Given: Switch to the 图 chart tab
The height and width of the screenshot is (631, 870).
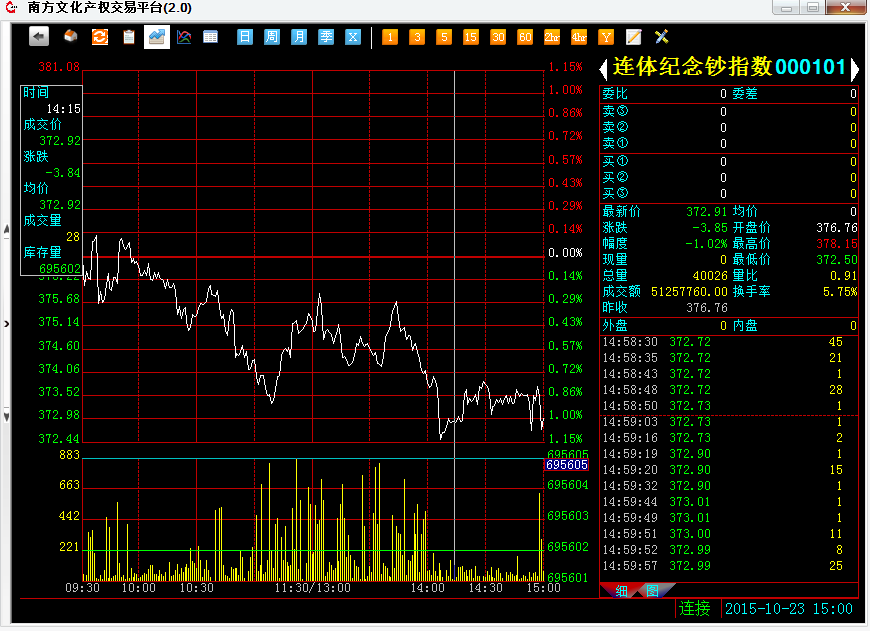Looking at the screenshot, I should coord(651,591).
